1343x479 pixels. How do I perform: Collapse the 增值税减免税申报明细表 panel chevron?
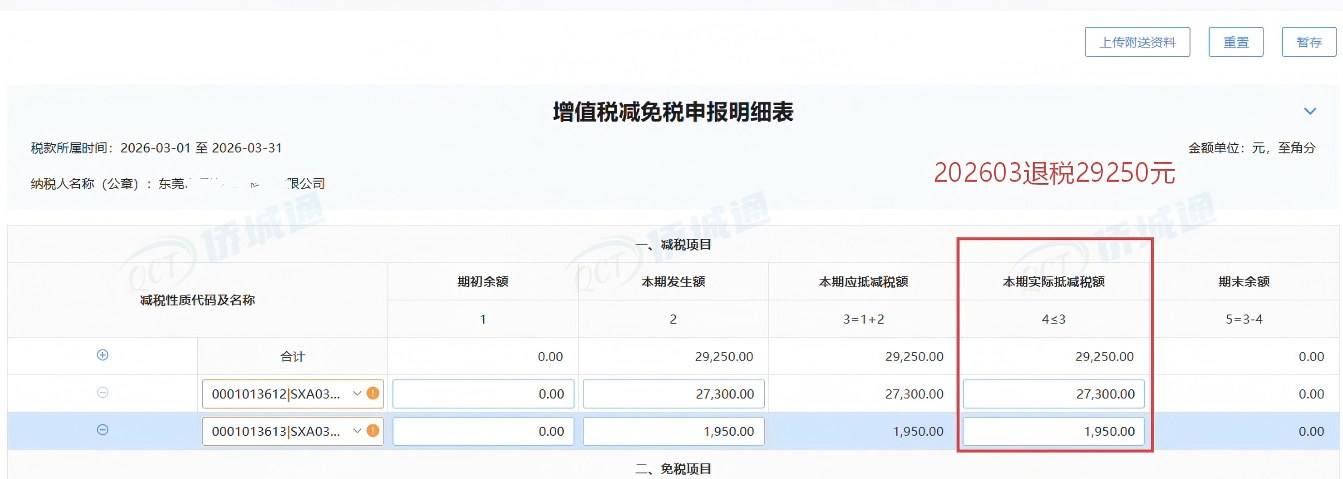point(1310,111)
